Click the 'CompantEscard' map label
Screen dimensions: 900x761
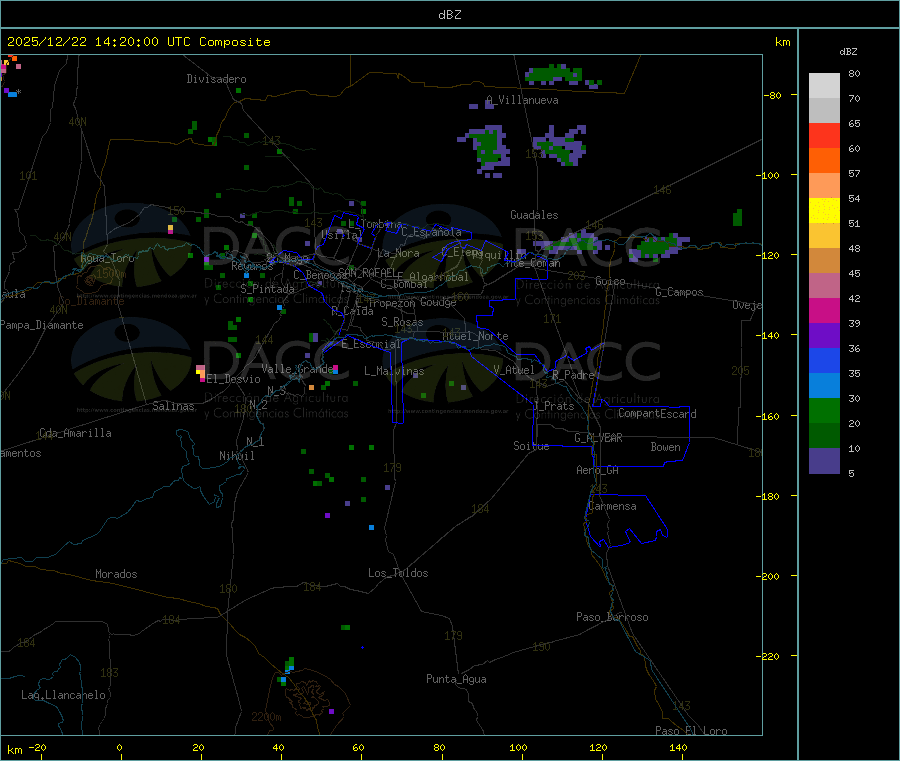pos(658,414)
